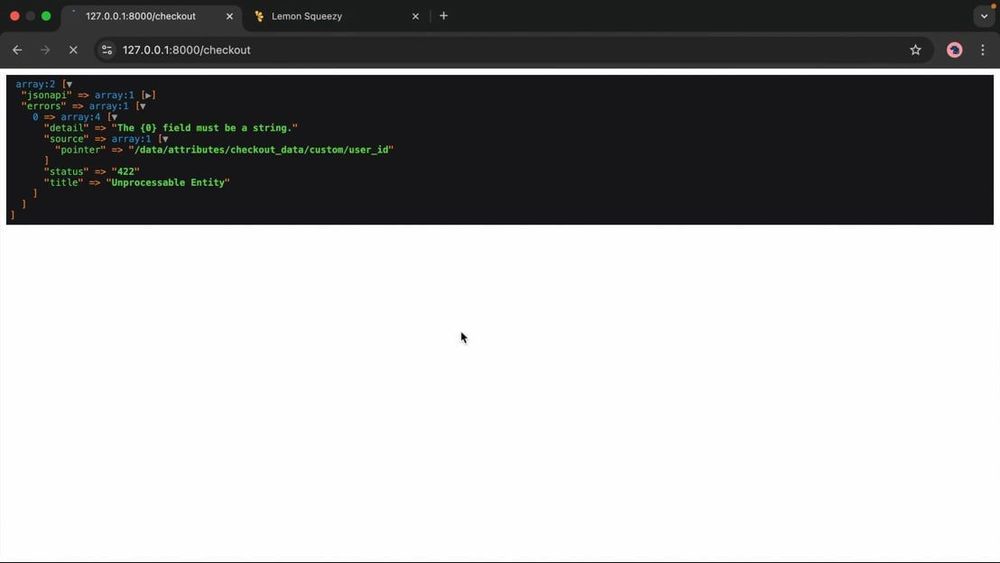Collapse the "source" array
The image size is (1000, 563).
pos(165,138)
